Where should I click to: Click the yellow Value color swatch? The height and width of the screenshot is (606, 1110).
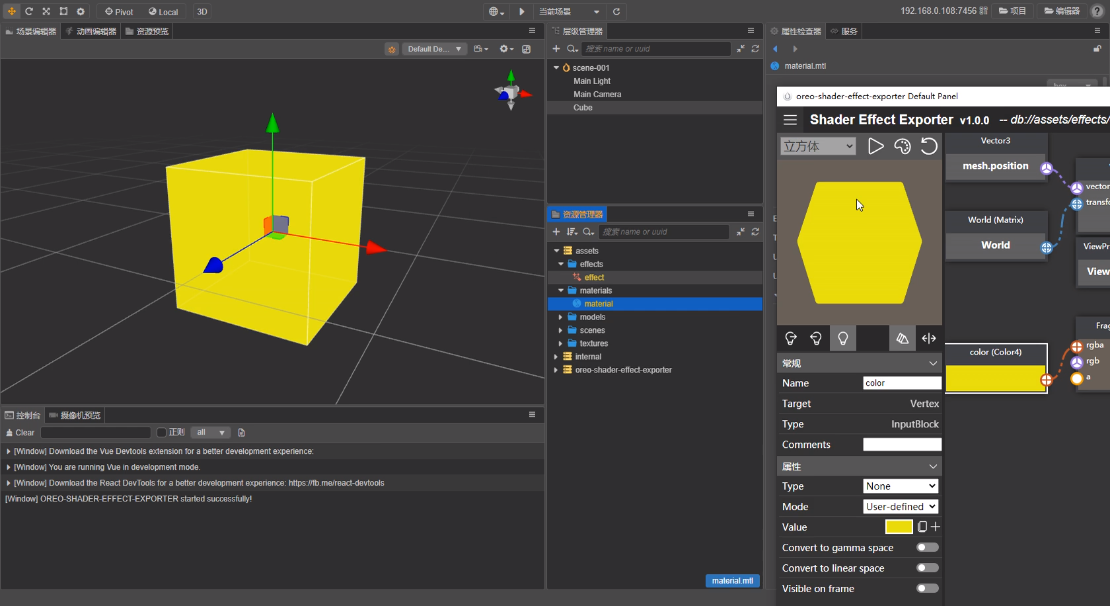(898, 527)
